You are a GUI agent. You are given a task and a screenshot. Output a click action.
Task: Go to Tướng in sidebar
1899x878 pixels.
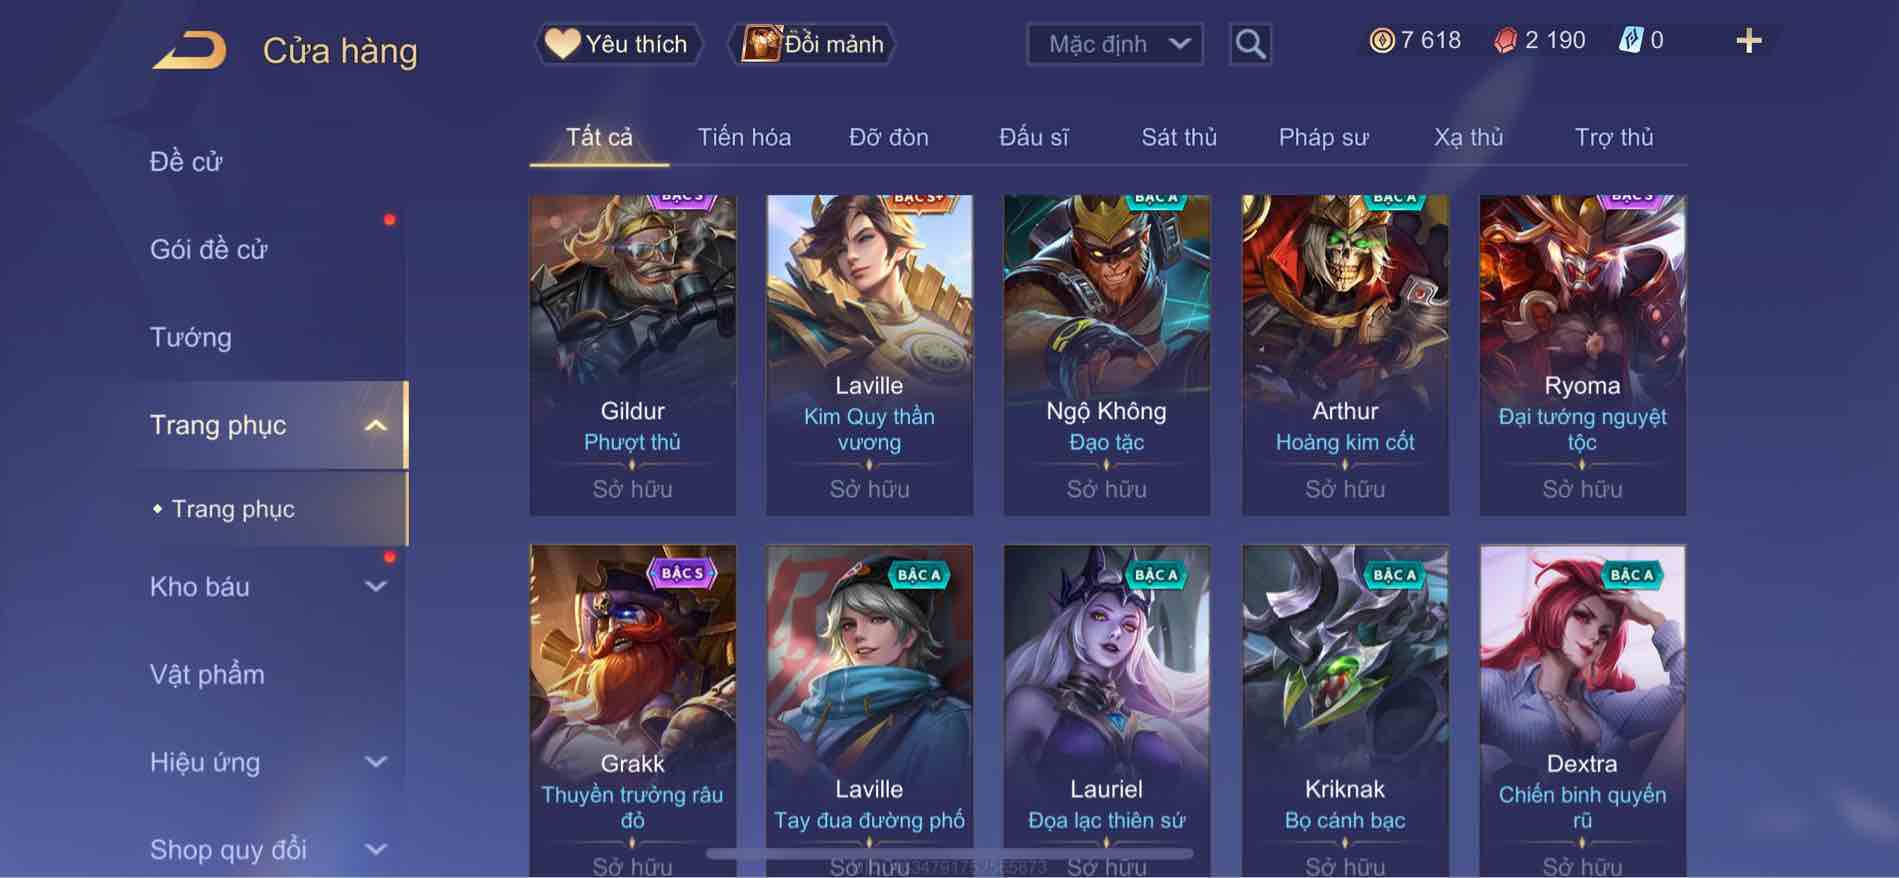tap(191, 337)
